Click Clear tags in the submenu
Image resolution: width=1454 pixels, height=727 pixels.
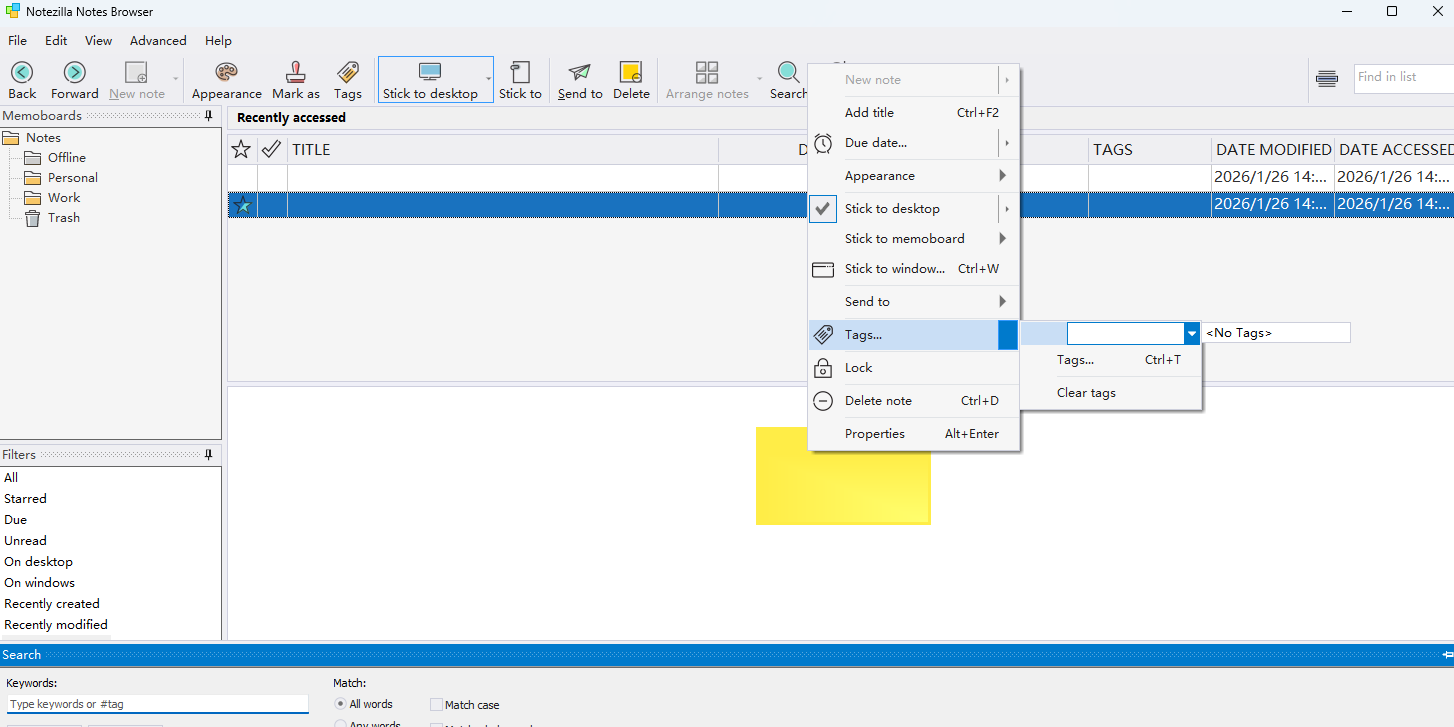[1086, 393]
